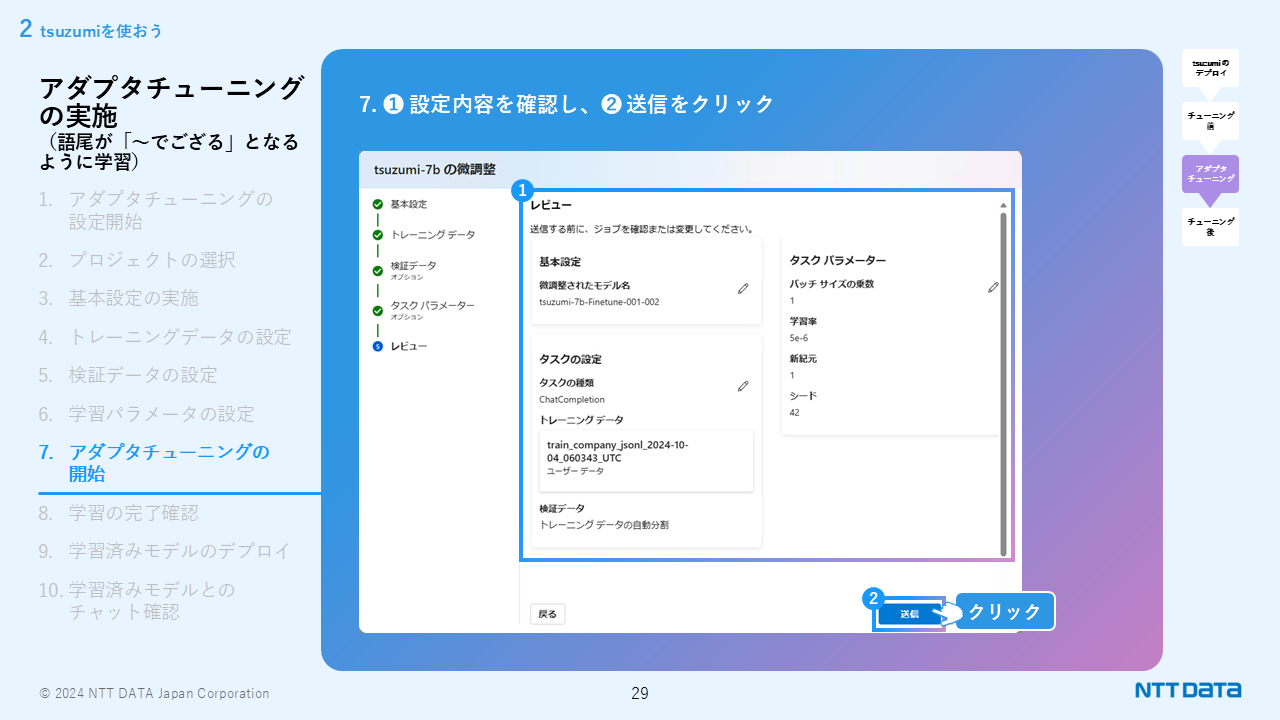Click the タスクの設定 card heading
1280x720 pixels.
pyautogui.click(x=570, y=359)
